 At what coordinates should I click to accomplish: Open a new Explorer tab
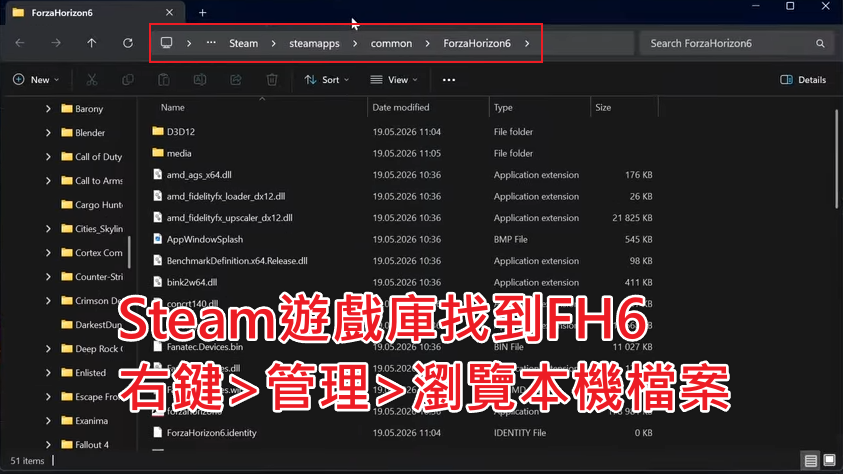click(203, 12)
